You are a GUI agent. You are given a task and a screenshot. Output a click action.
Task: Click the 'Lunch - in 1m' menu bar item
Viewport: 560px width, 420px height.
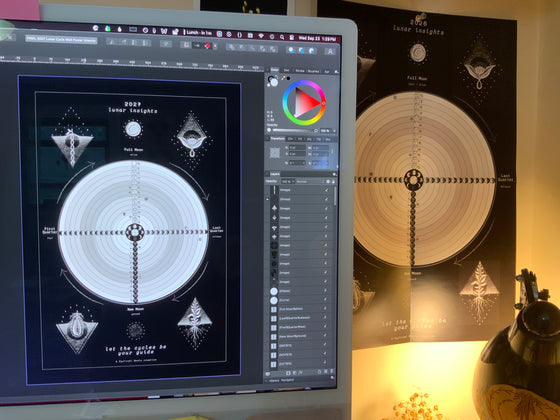pos(198,33)
